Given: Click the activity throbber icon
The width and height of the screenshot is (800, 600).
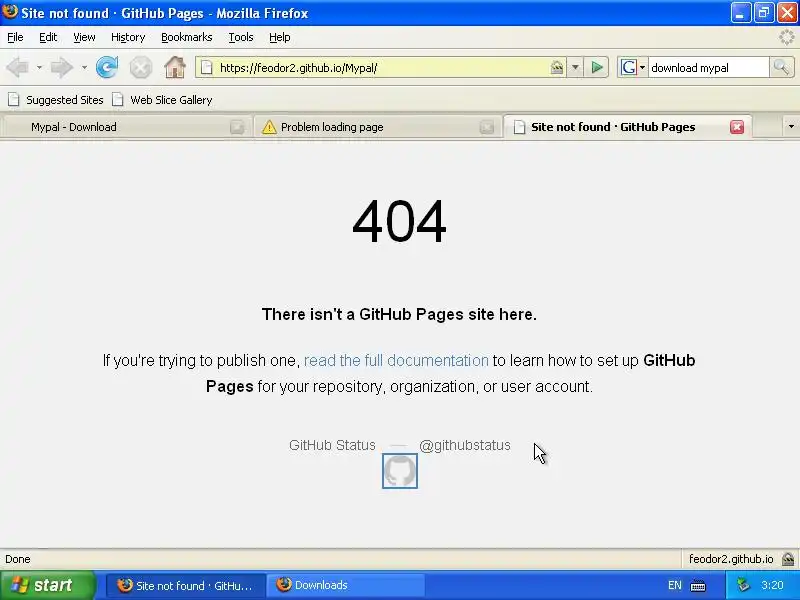Looking at the screenshot, I should [x=787, y=37].
